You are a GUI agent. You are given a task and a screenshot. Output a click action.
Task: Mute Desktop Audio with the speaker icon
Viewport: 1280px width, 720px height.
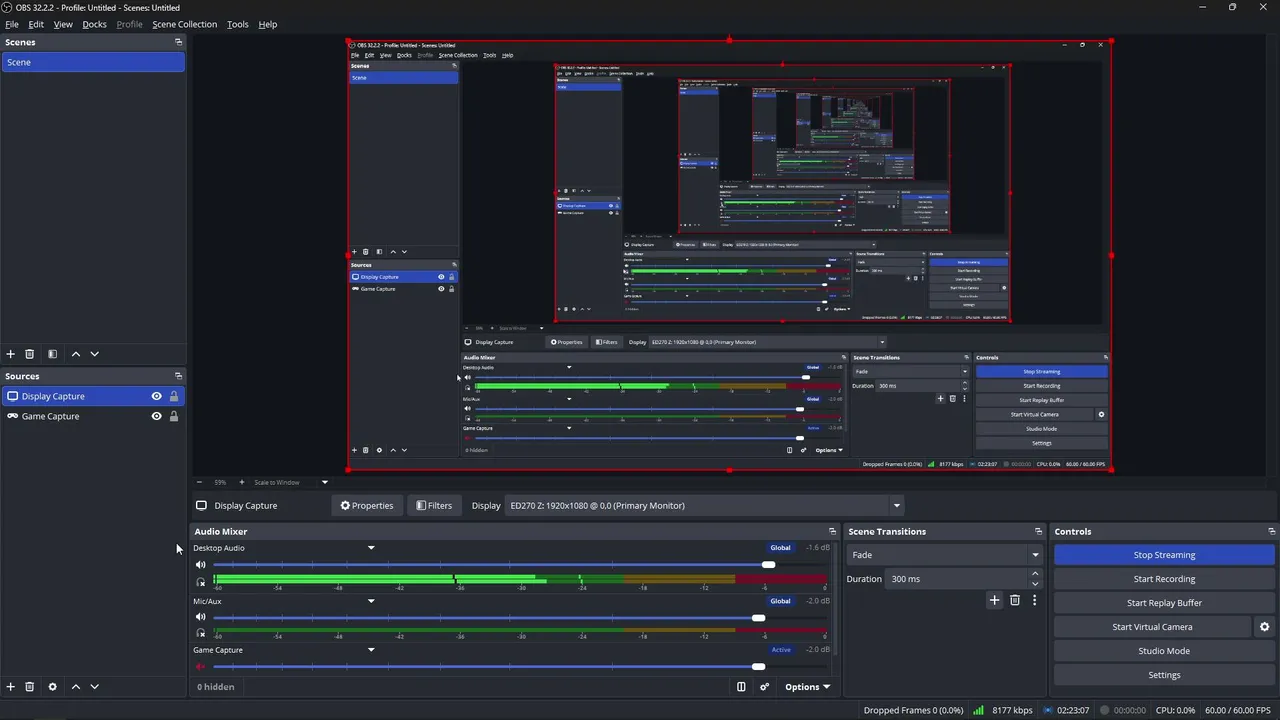click(200, 565)
